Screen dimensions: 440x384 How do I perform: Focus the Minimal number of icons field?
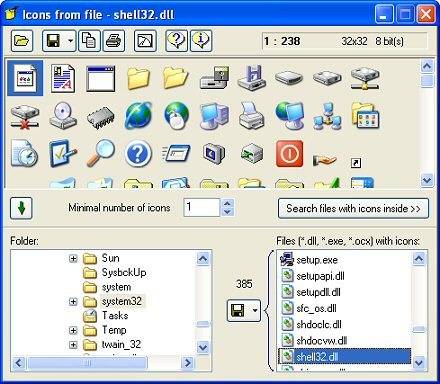[201, 207]
